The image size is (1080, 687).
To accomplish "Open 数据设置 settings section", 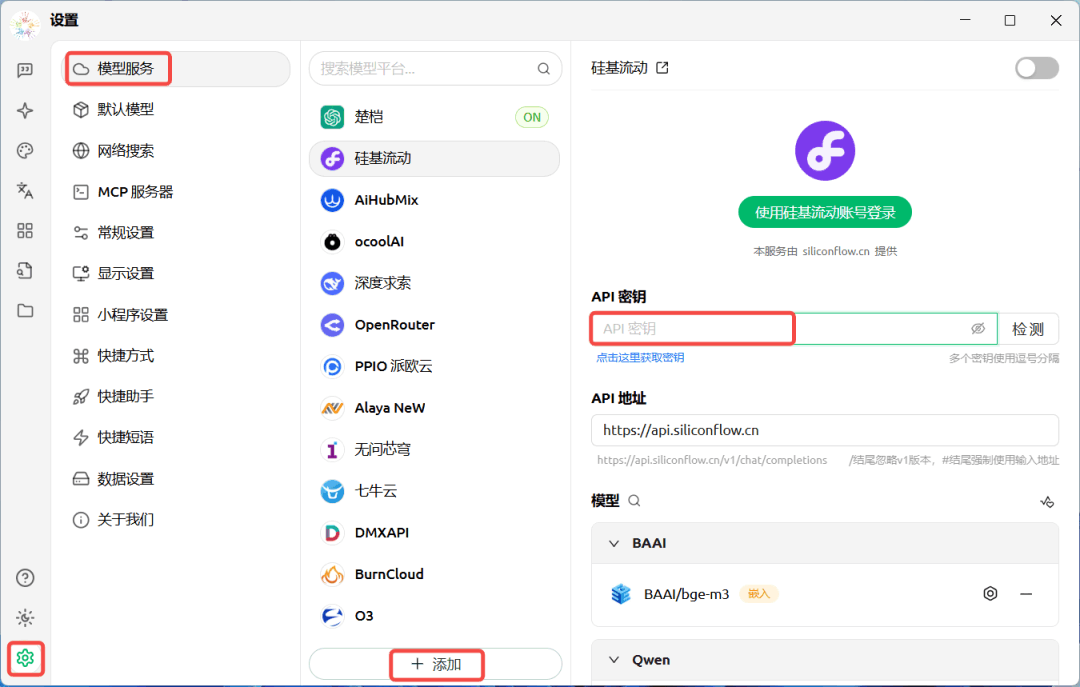I will pyautogui.click(x=176, y=479).
